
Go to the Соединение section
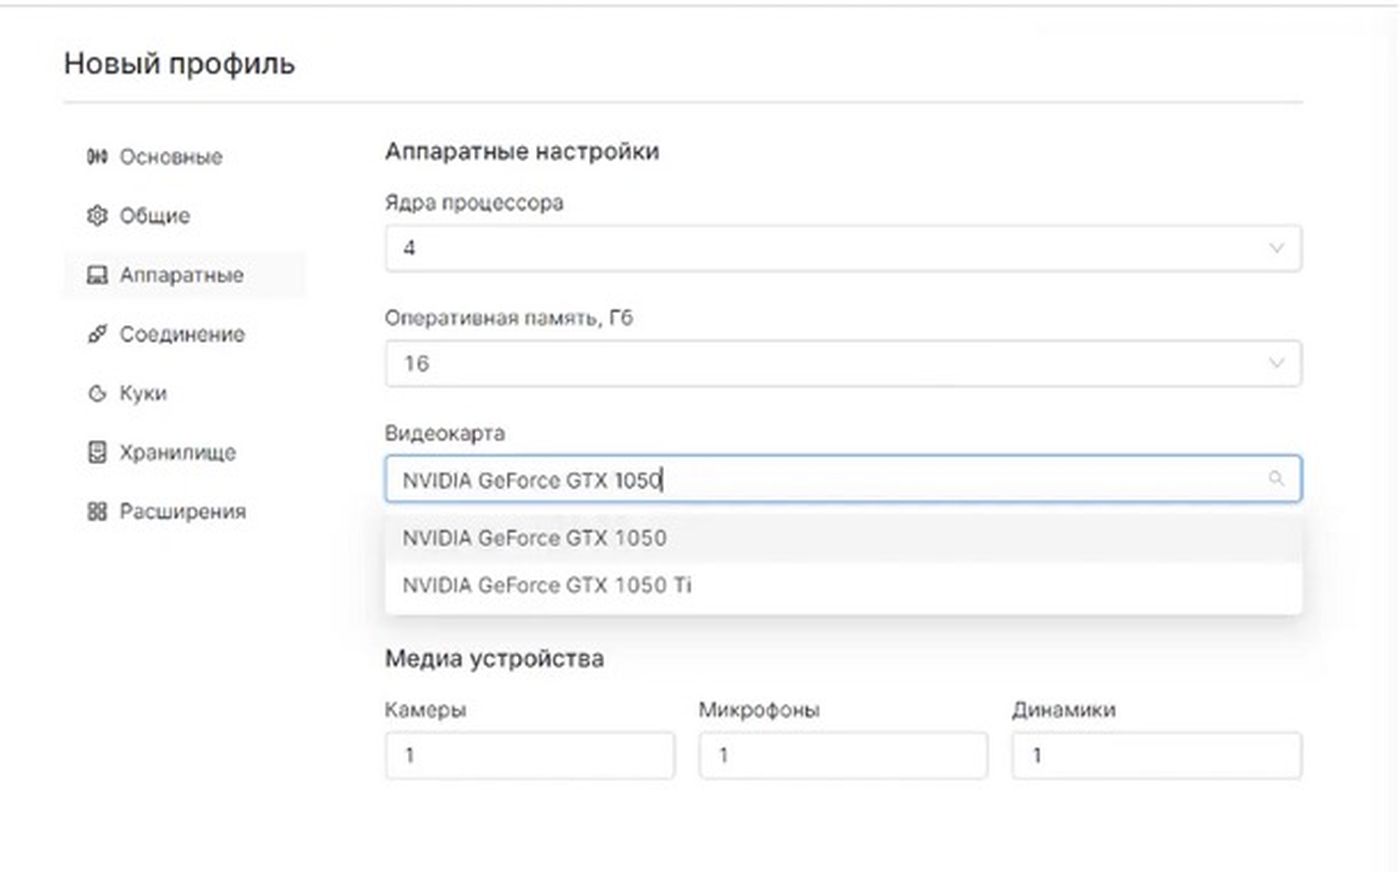[x=185, y=334]
